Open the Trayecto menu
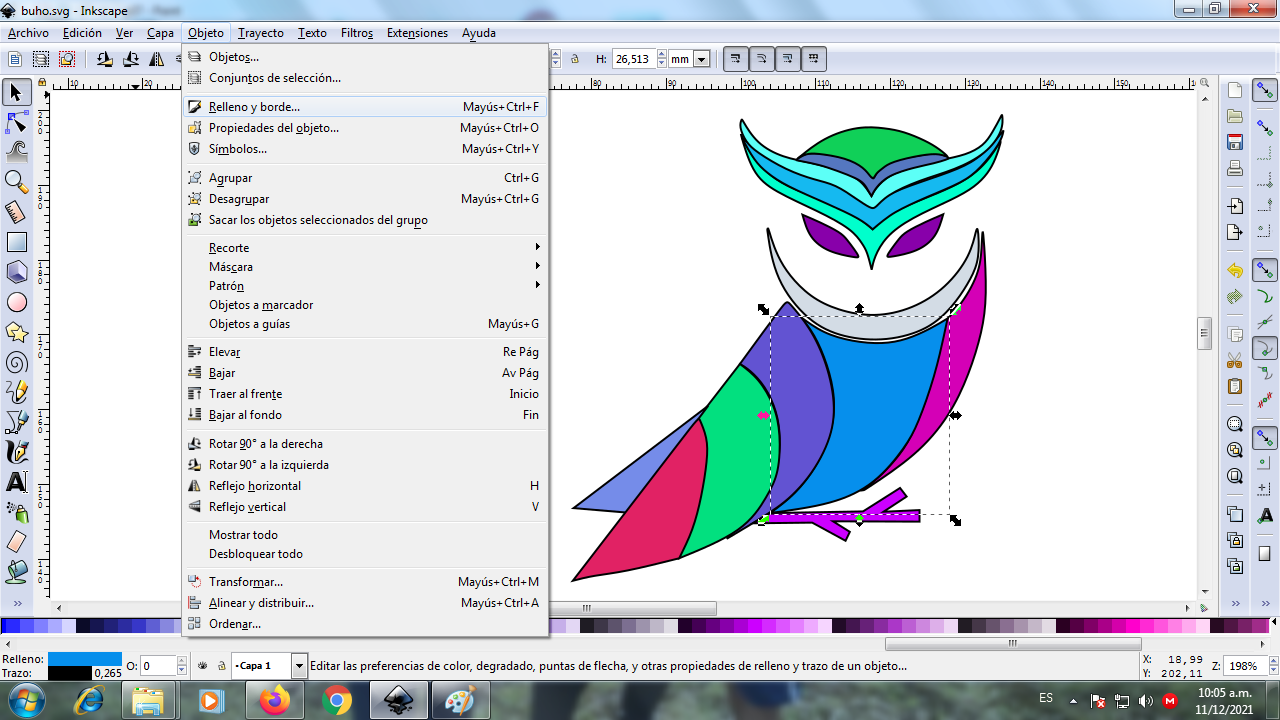The width and height of the screenshot is (1280, 720). point(261,33)
